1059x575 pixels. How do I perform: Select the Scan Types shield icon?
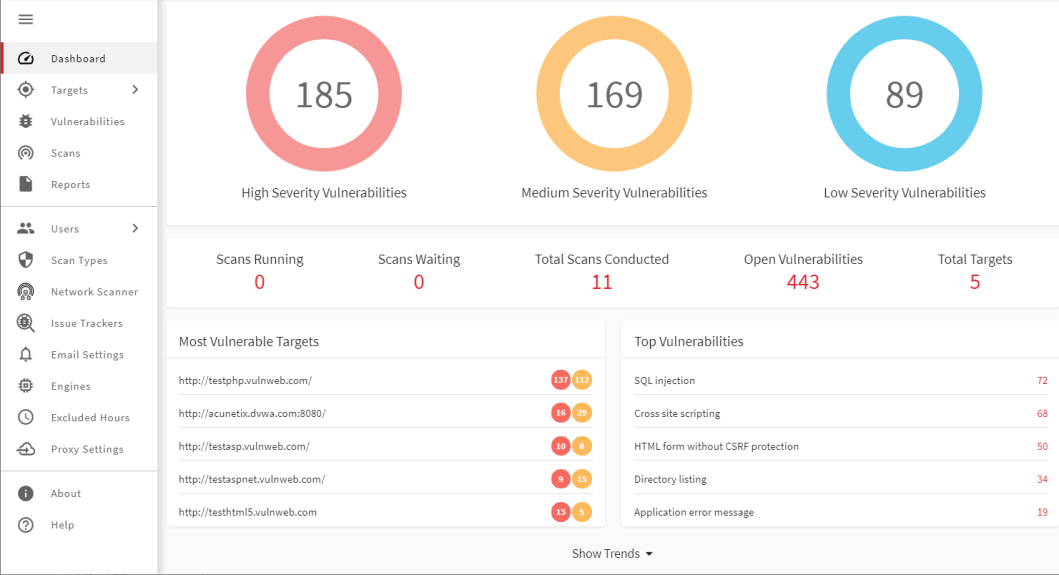(x=26, y=260)
